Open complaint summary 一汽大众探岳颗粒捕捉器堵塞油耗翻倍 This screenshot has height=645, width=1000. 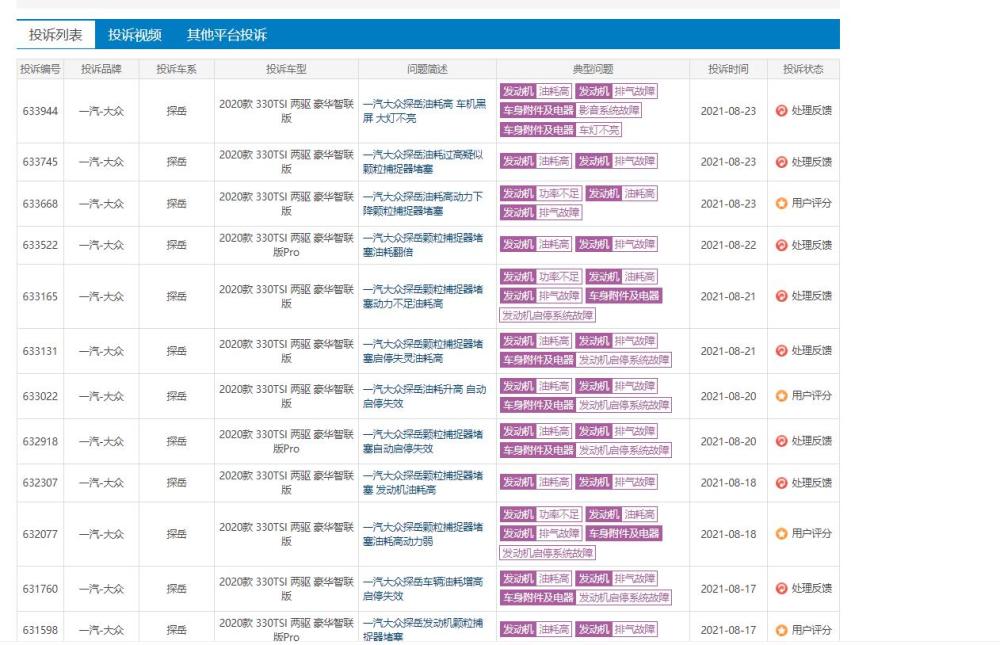[x=423, y=245]
